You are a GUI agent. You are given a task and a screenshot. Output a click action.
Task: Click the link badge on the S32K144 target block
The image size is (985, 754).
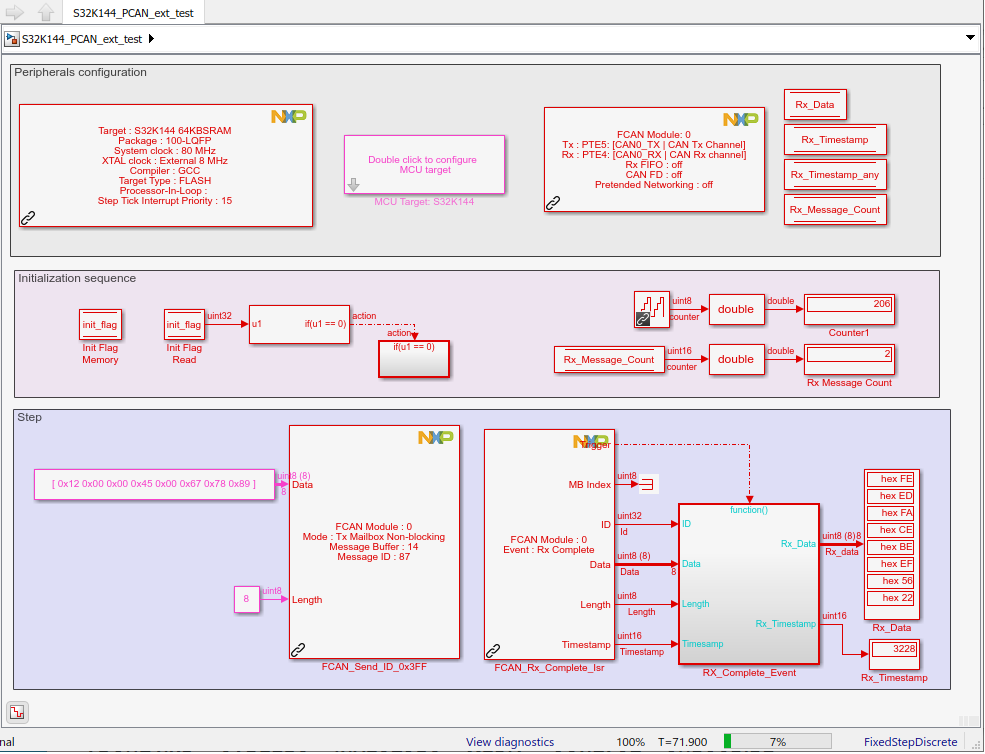point(28,217)
